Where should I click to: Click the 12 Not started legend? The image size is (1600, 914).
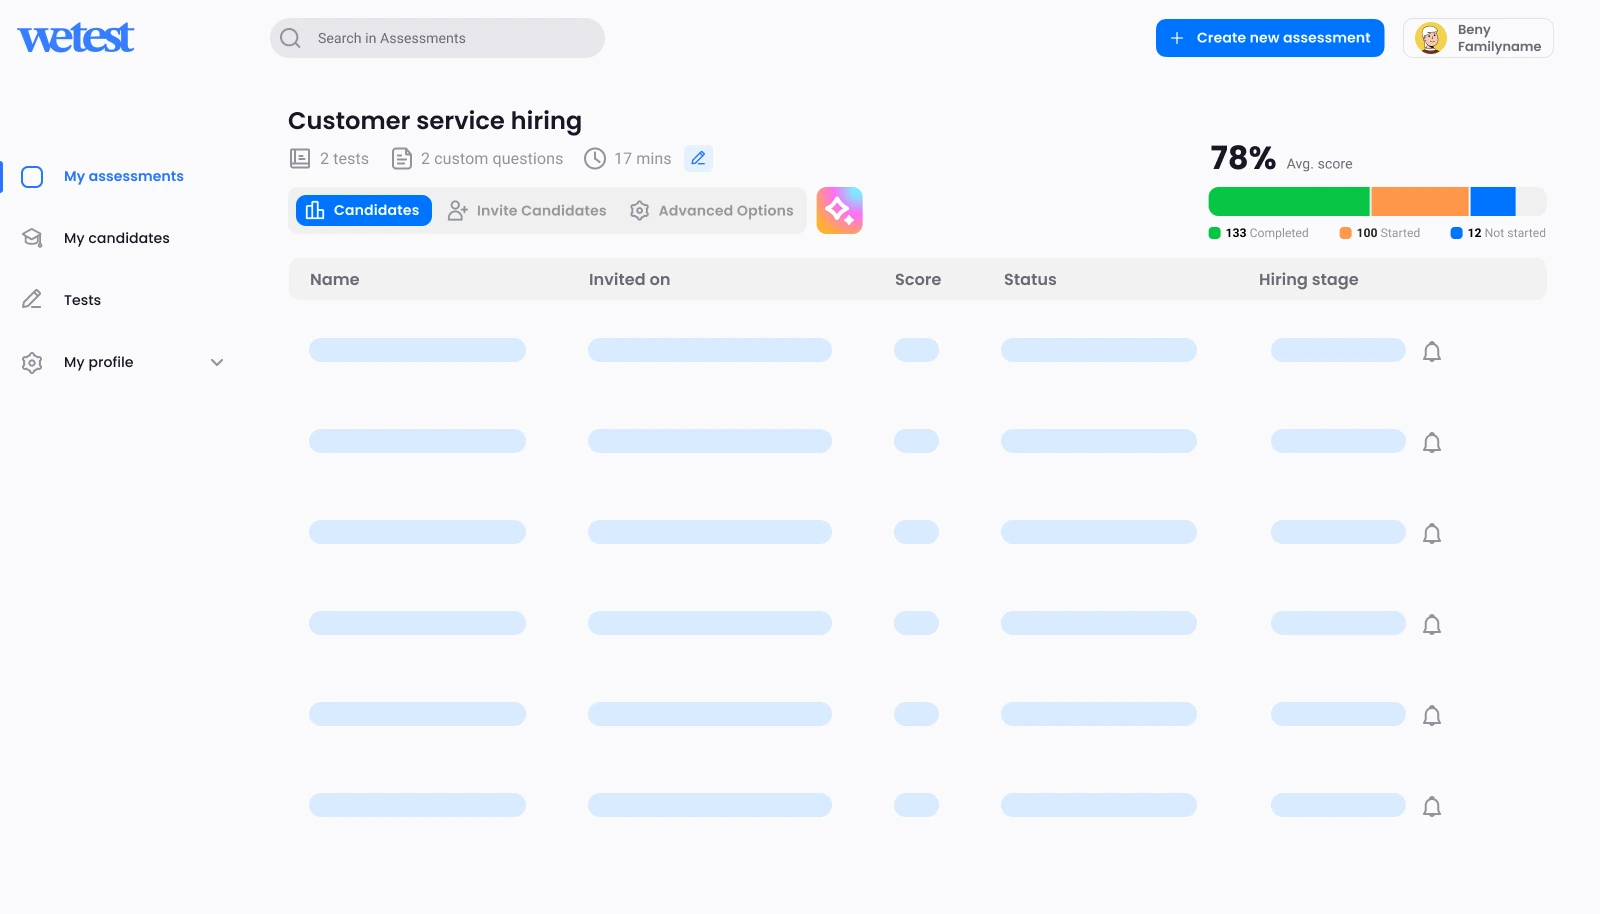pos(1498,233)
